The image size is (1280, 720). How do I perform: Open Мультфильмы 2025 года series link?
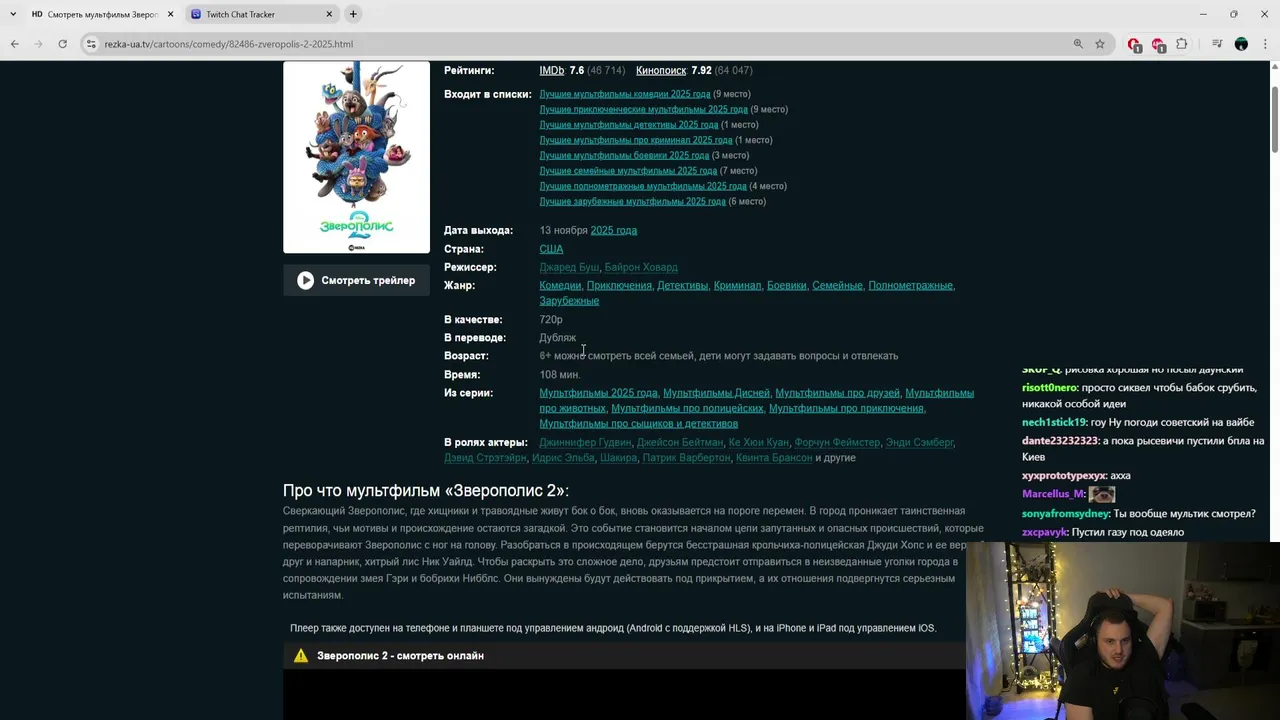pos(598,393)
